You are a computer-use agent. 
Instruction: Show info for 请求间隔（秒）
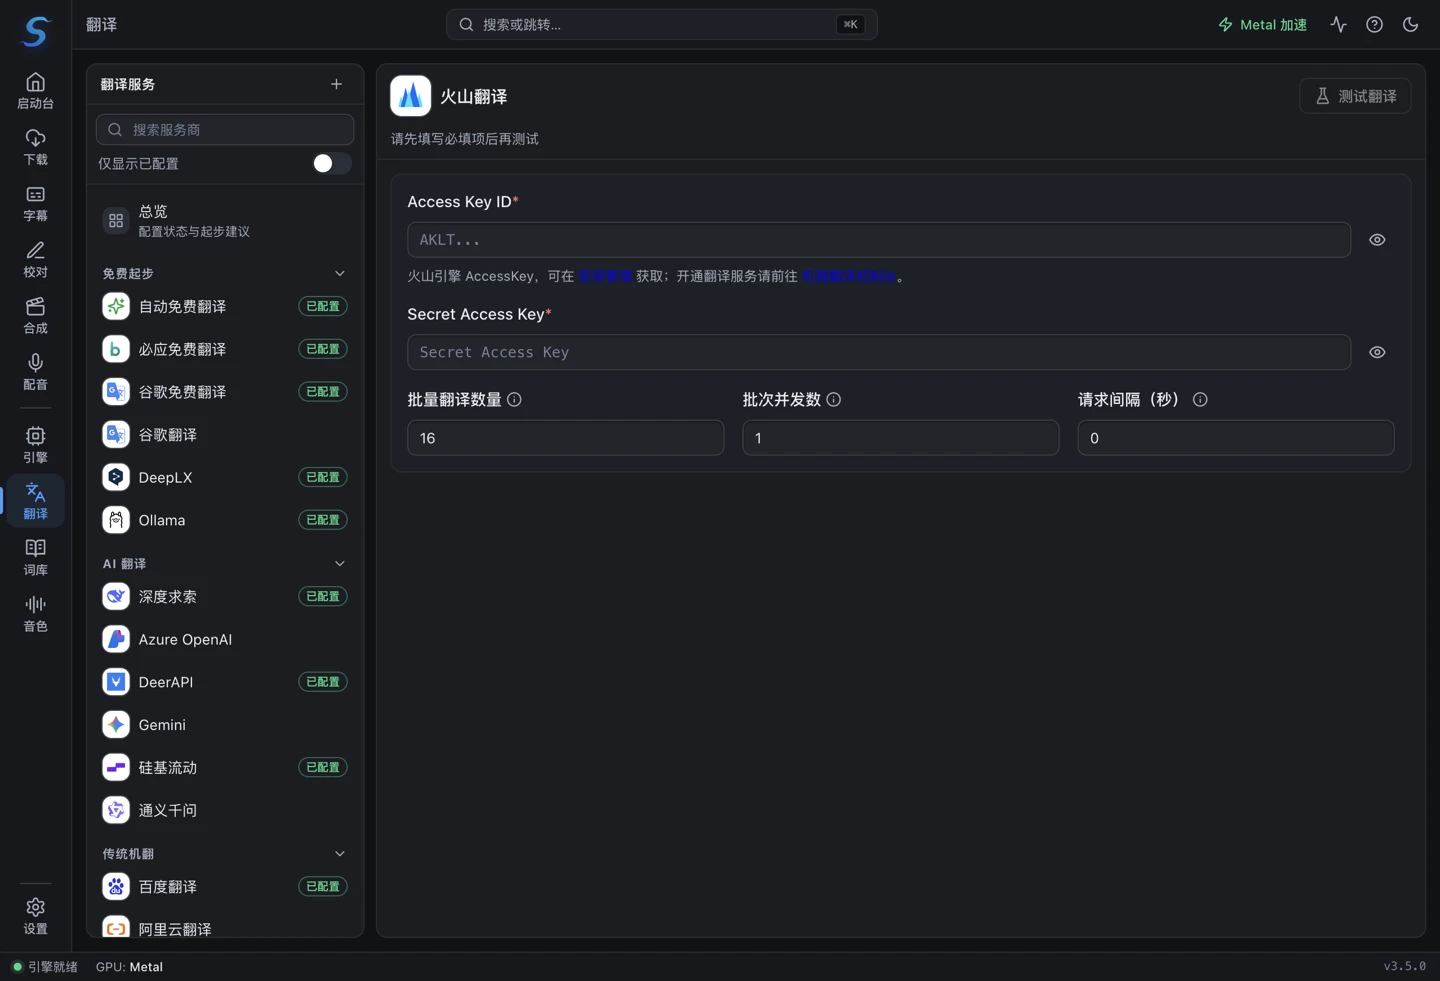click(1200, 399)
